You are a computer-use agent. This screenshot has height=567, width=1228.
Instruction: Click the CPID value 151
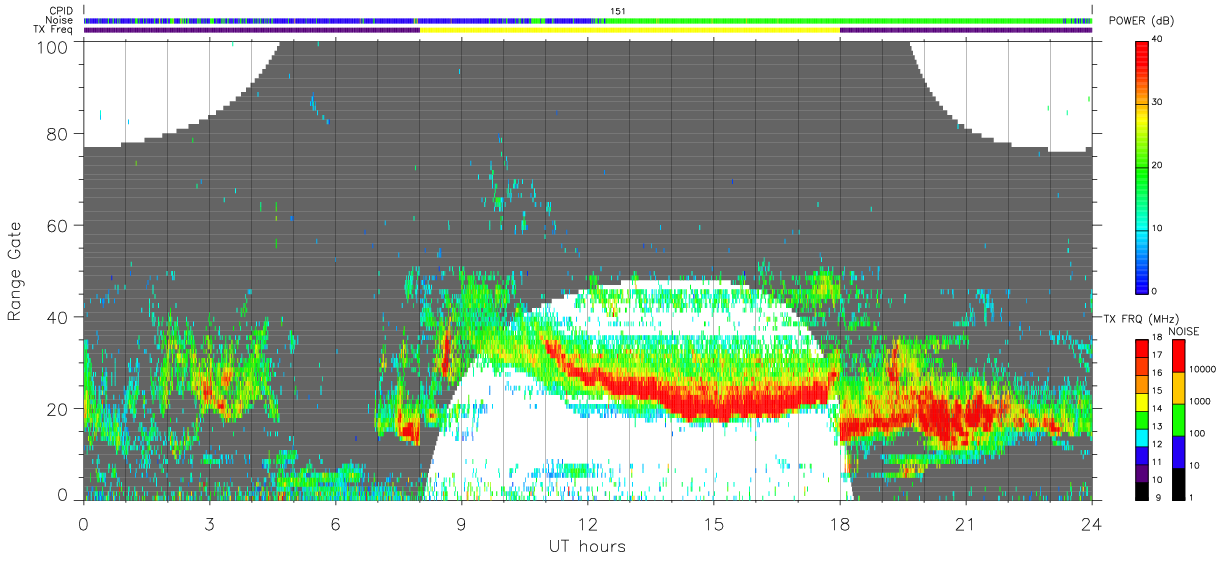tap(618, 11)
